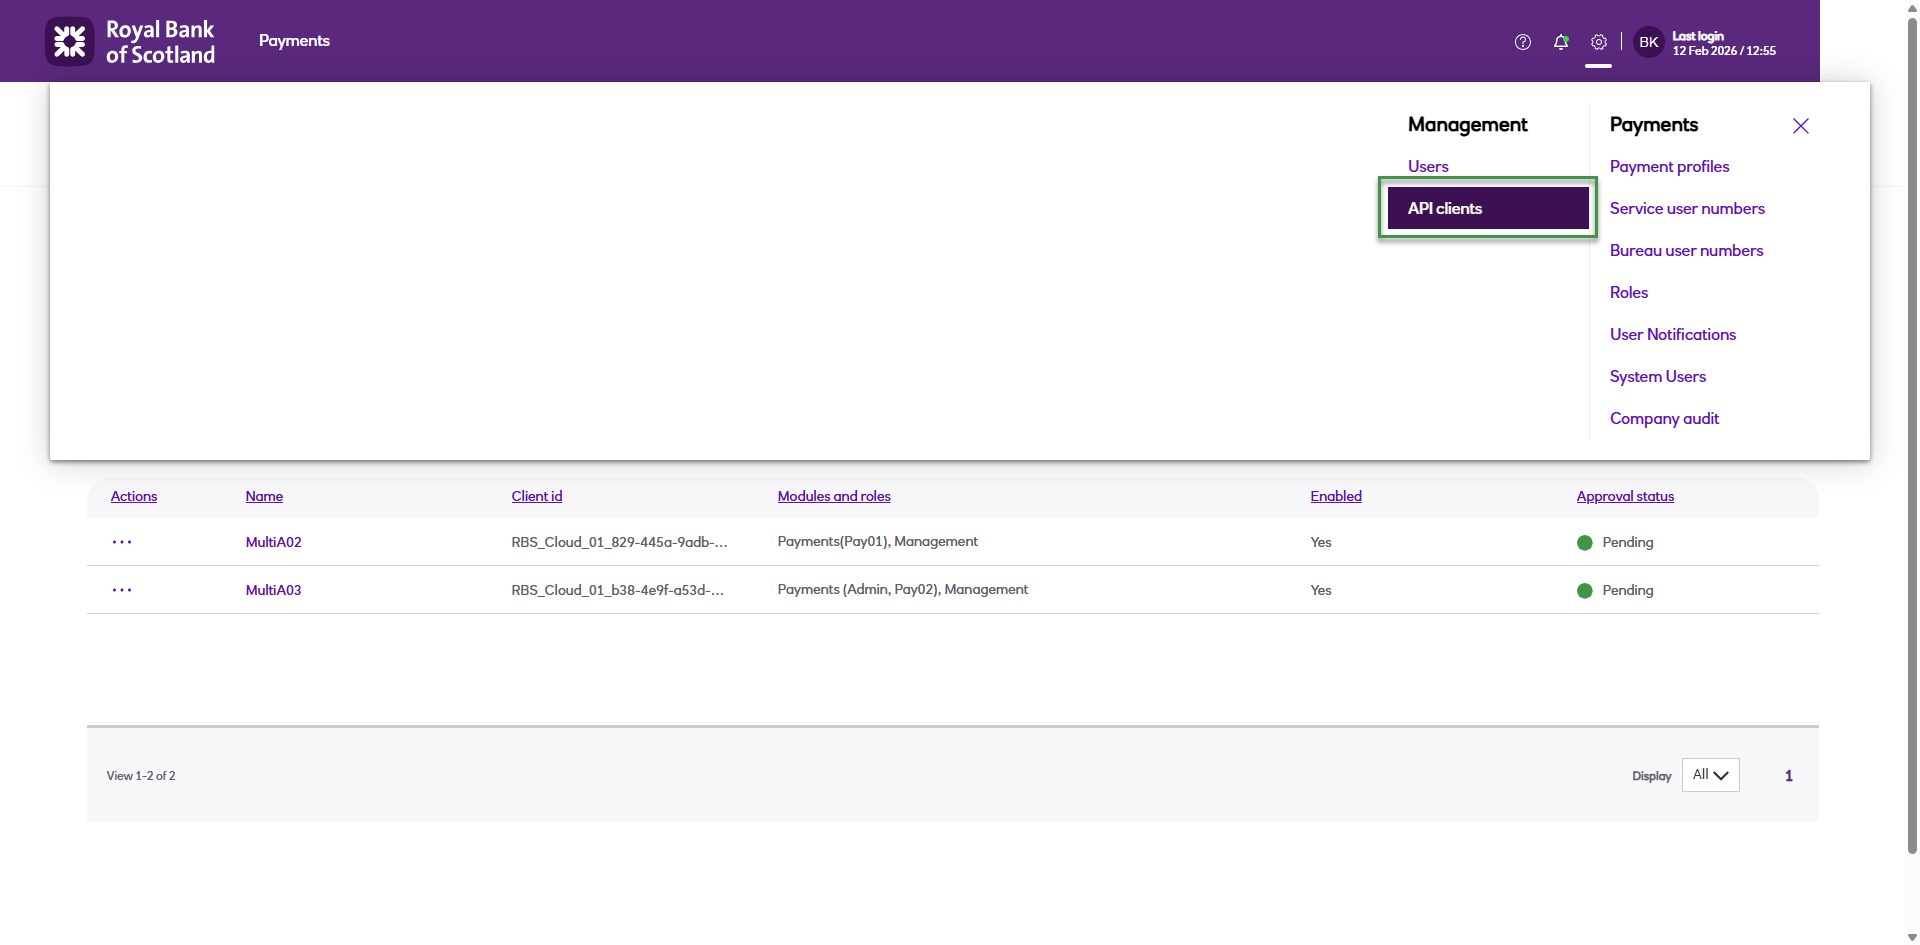
Task: Click the View 1-2 of 2 text
Action: click(141, 776)
